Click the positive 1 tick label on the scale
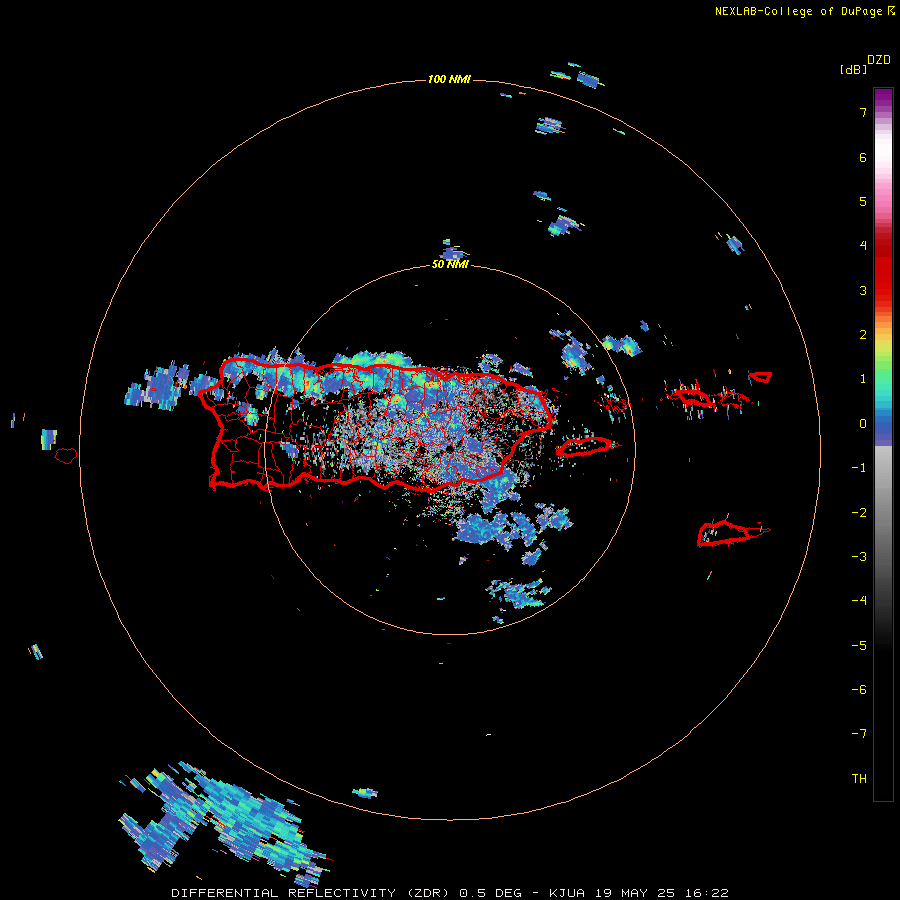 coord(863,379)
